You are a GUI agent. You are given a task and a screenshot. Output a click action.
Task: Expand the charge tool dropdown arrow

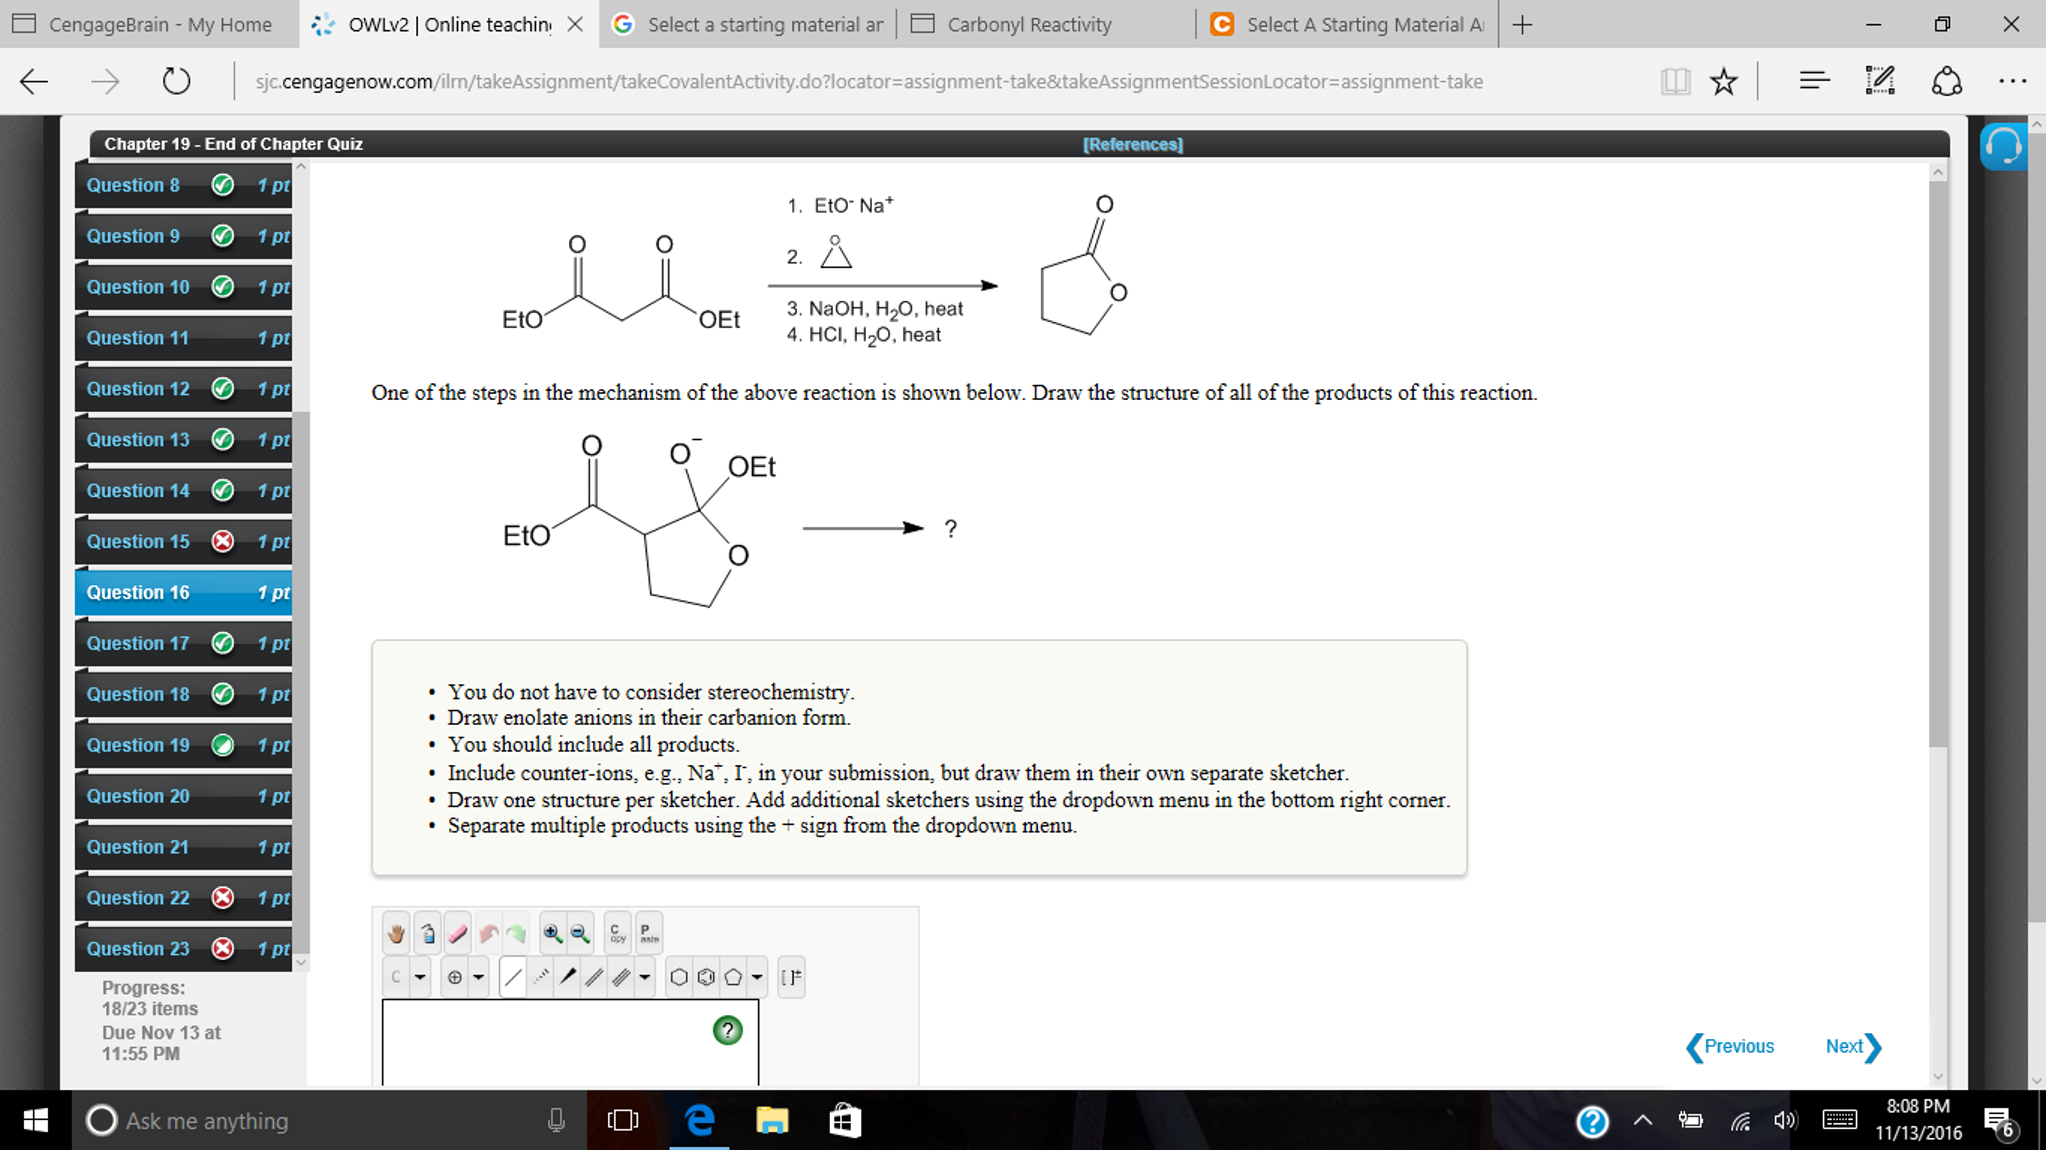click(478, 977)
